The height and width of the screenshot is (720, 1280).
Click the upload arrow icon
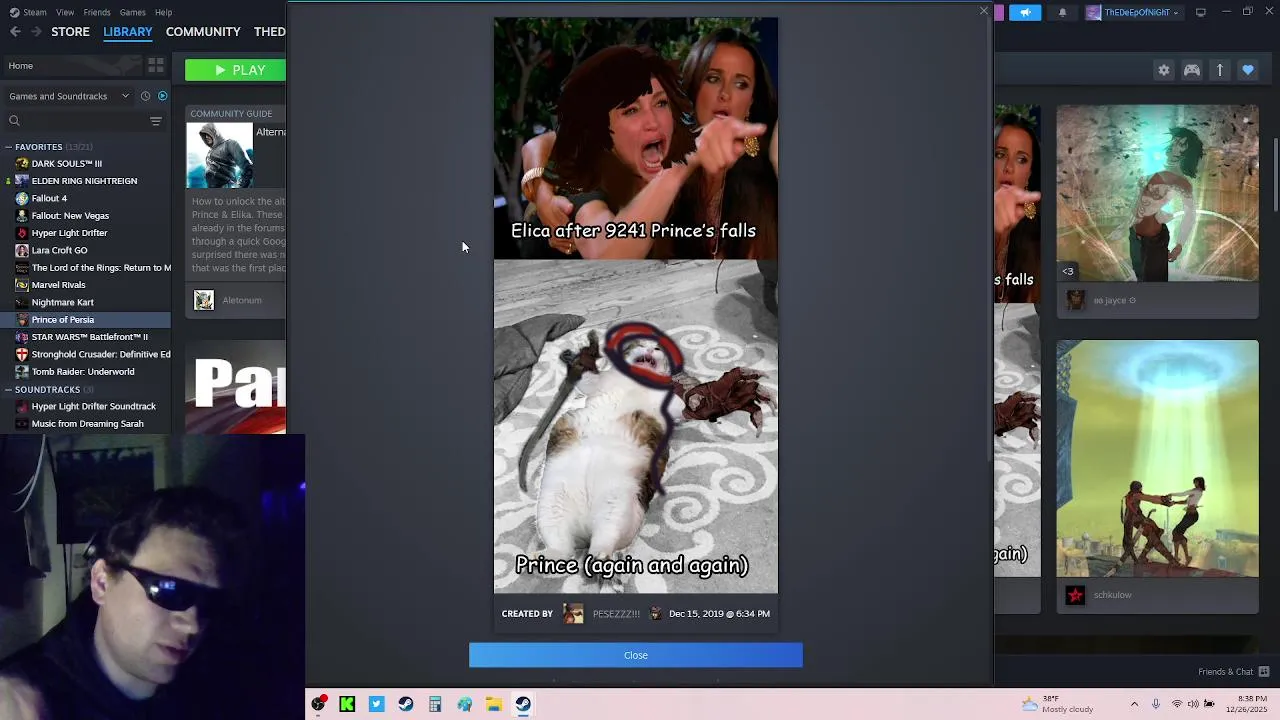(1220, 70)
